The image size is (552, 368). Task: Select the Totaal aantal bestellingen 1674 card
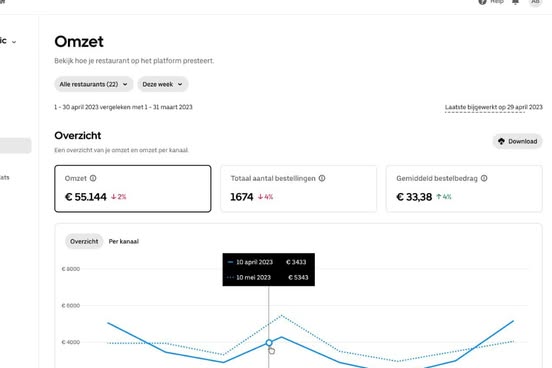click(x=299, y=189)
